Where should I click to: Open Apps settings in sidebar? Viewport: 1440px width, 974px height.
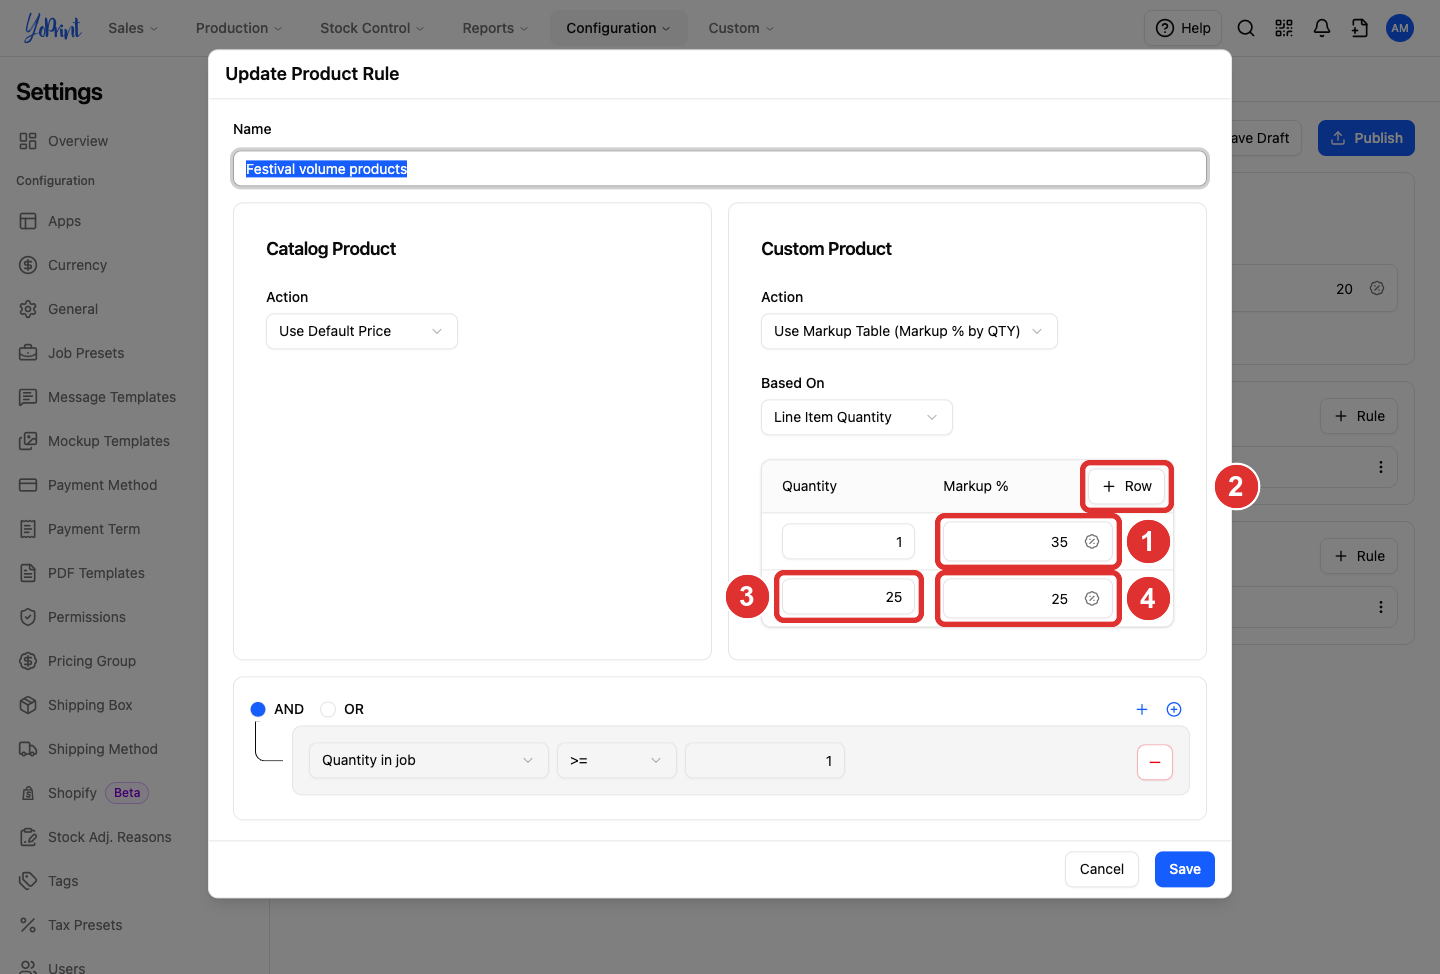tap(64, 221)
